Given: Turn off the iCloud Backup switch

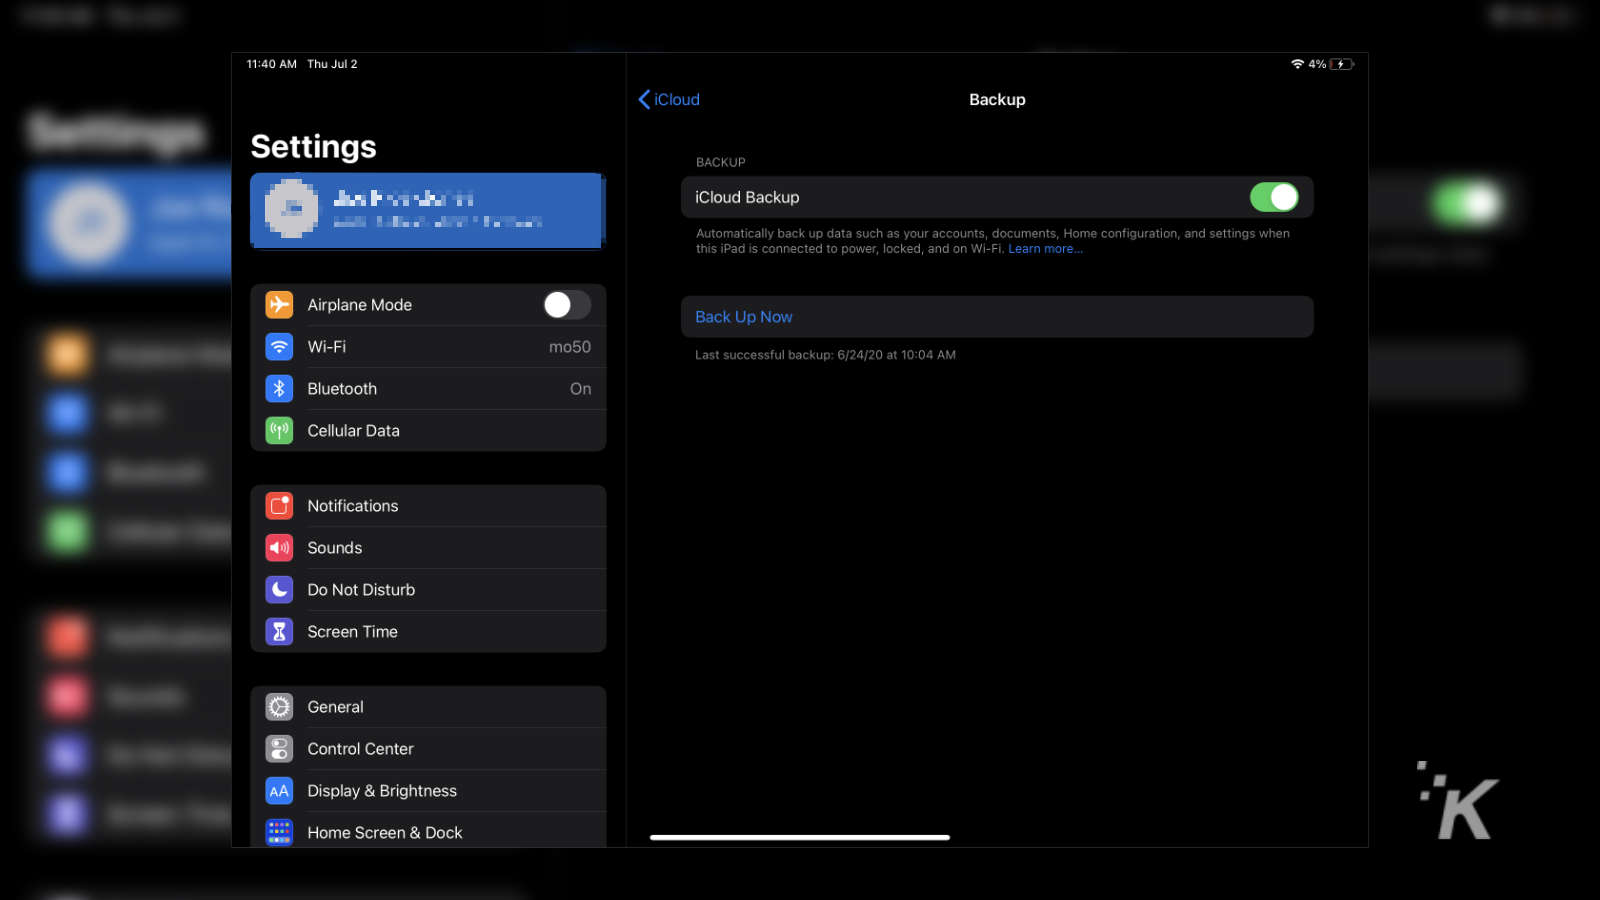Looking at the screenshot, I should pyautogui.click(x=1274, y=197).
